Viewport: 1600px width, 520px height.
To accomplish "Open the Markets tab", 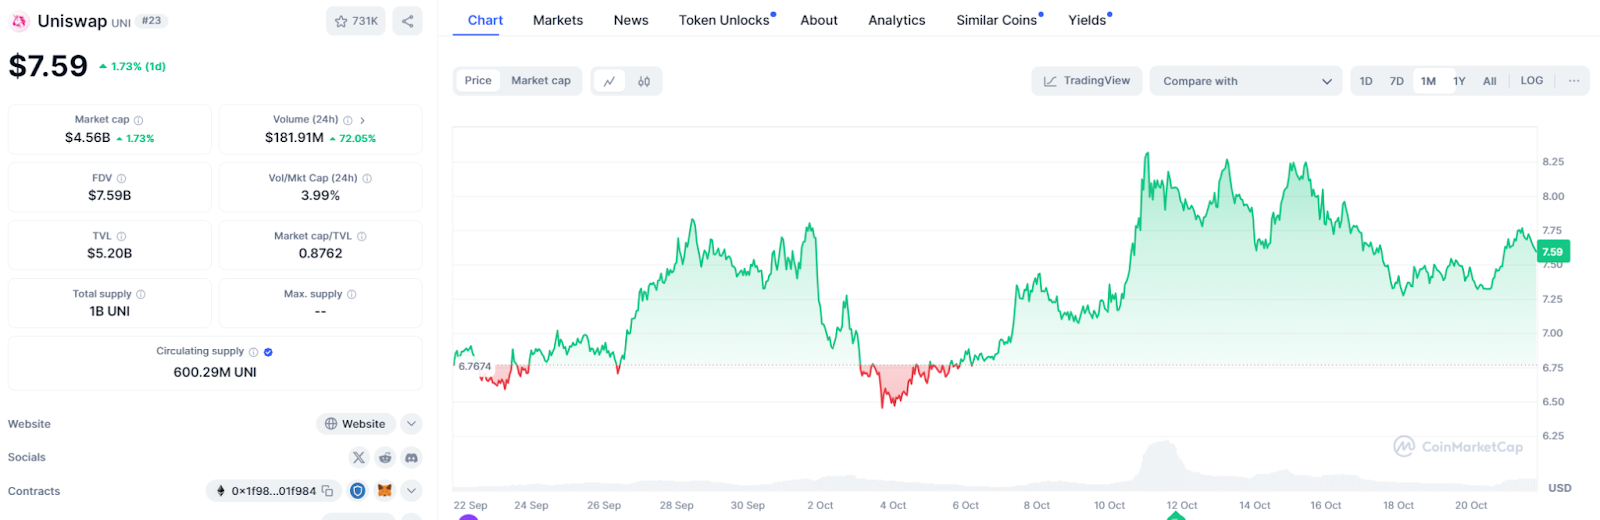I will pyautogui.click(x=558, y=20).
